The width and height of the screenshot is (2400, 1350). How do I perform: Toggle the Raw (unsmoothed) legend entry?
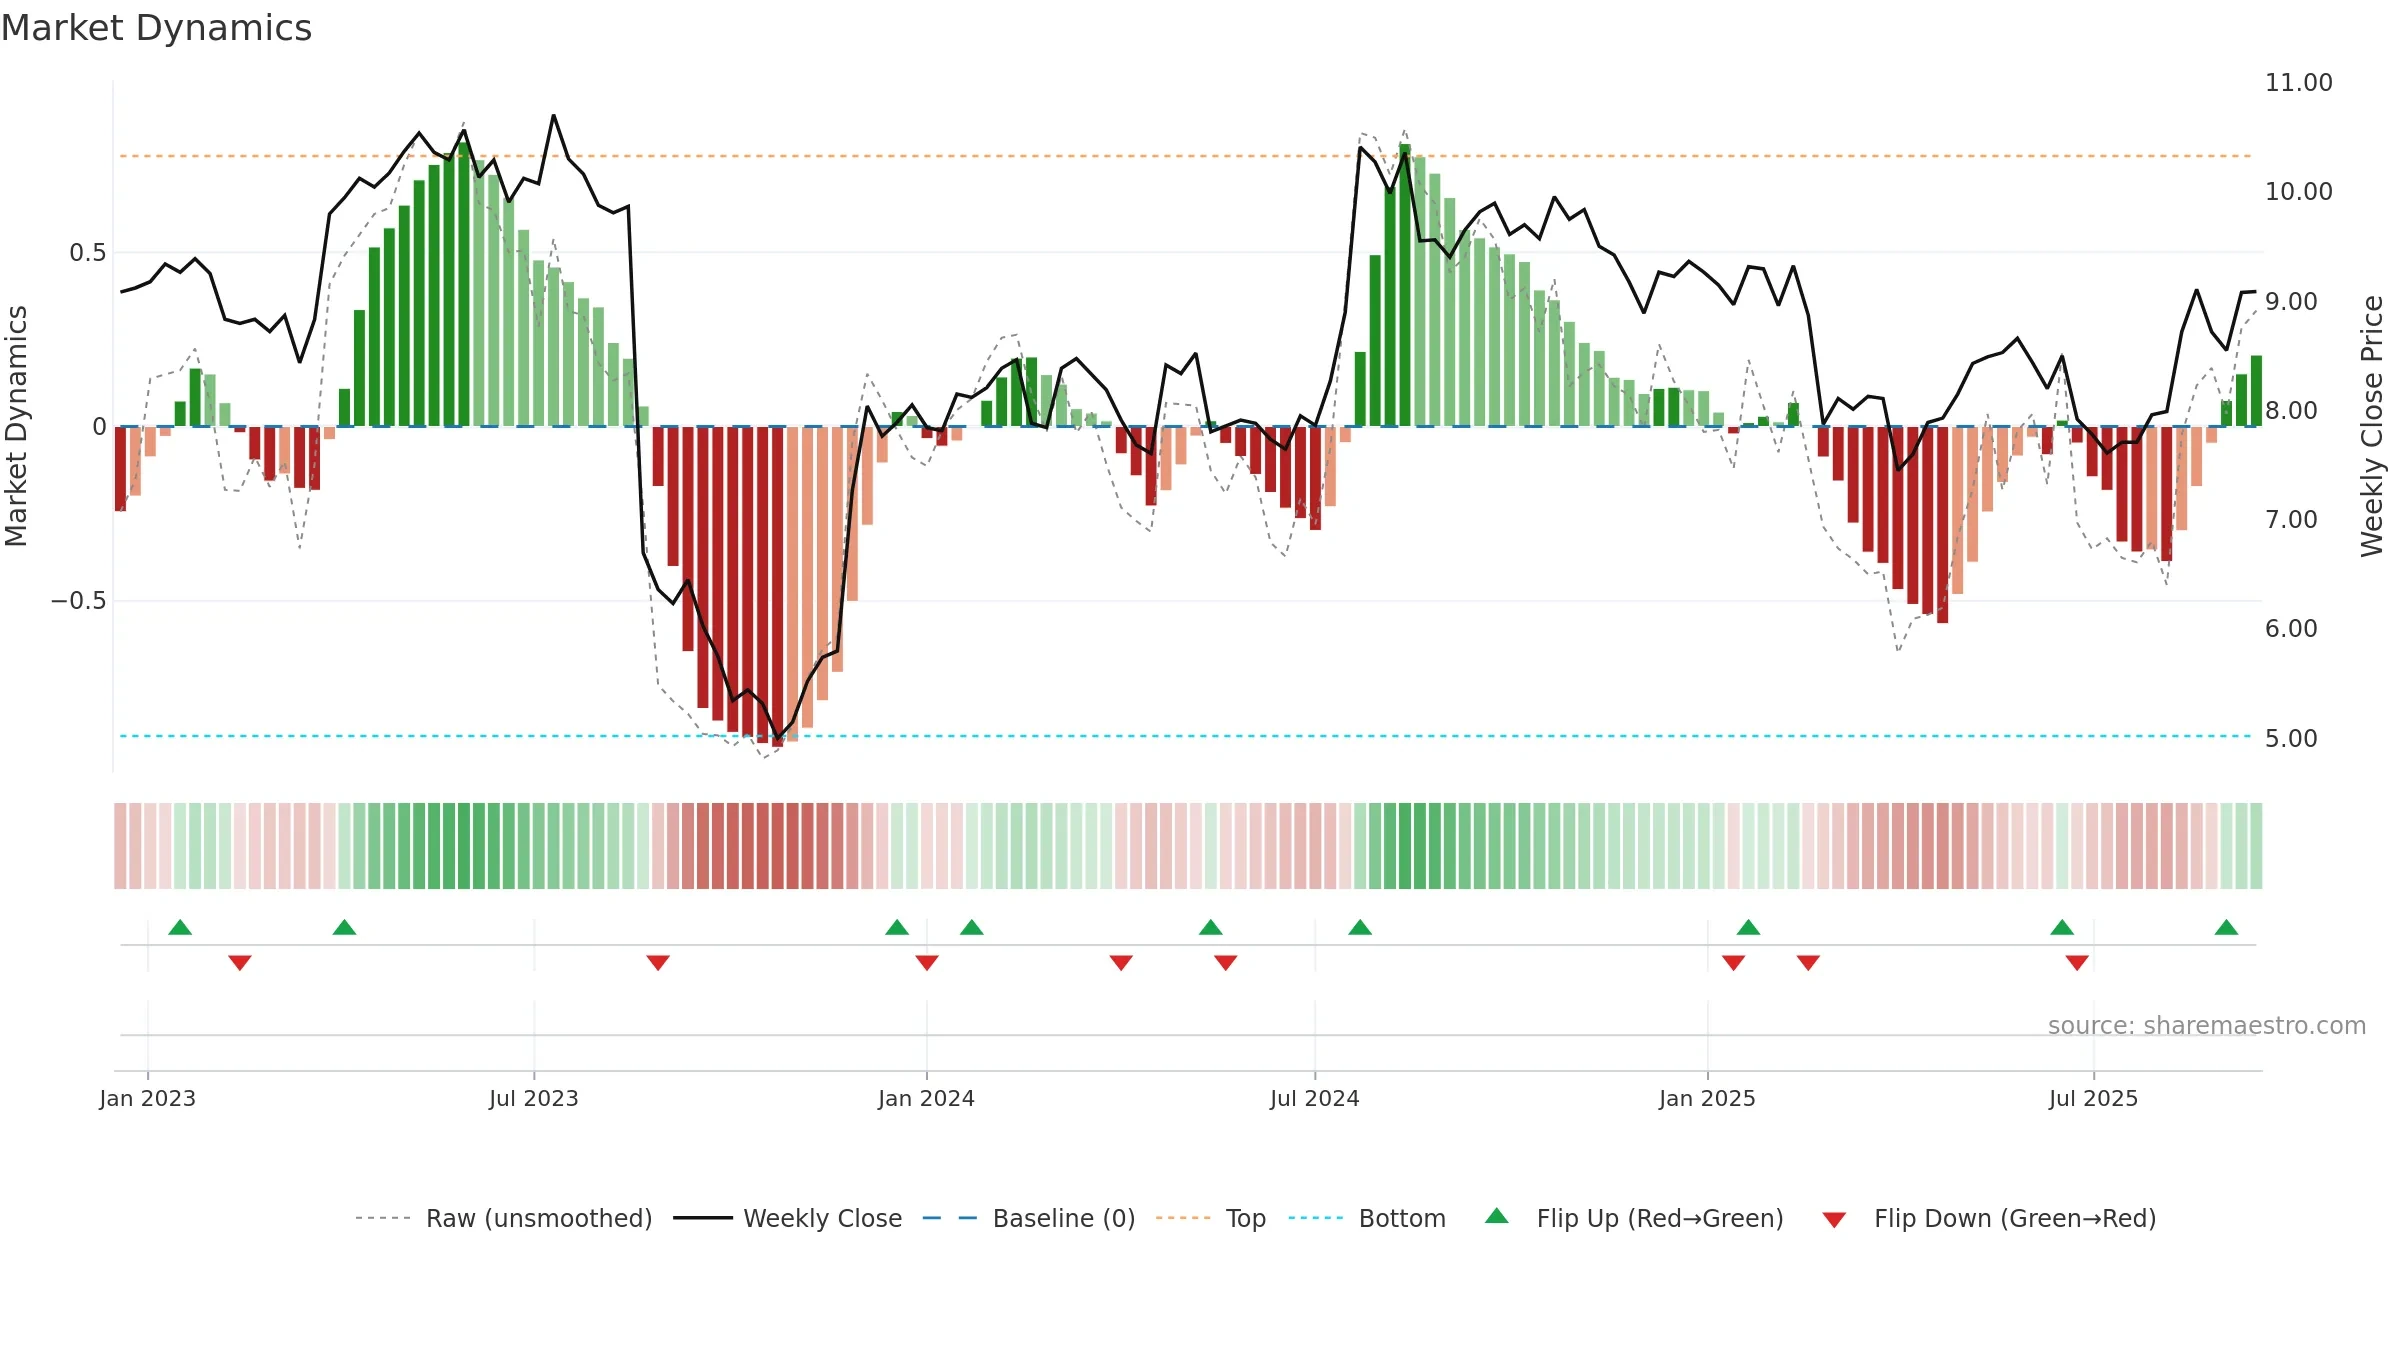[x=504, y=1218]
